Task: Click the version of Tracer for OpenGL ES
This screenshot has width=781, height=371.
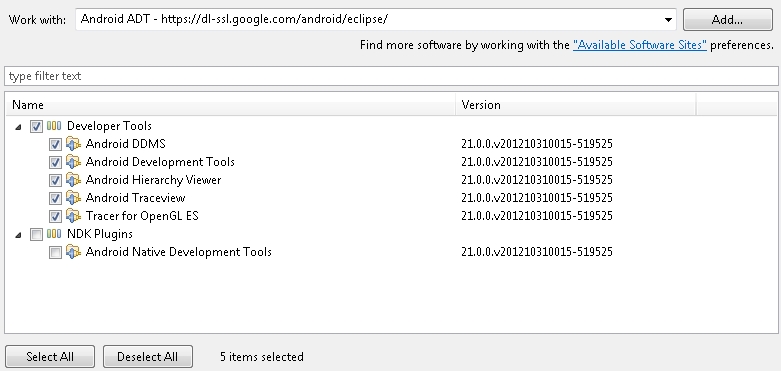Action: pyautogui.click(x=537, y=216)
